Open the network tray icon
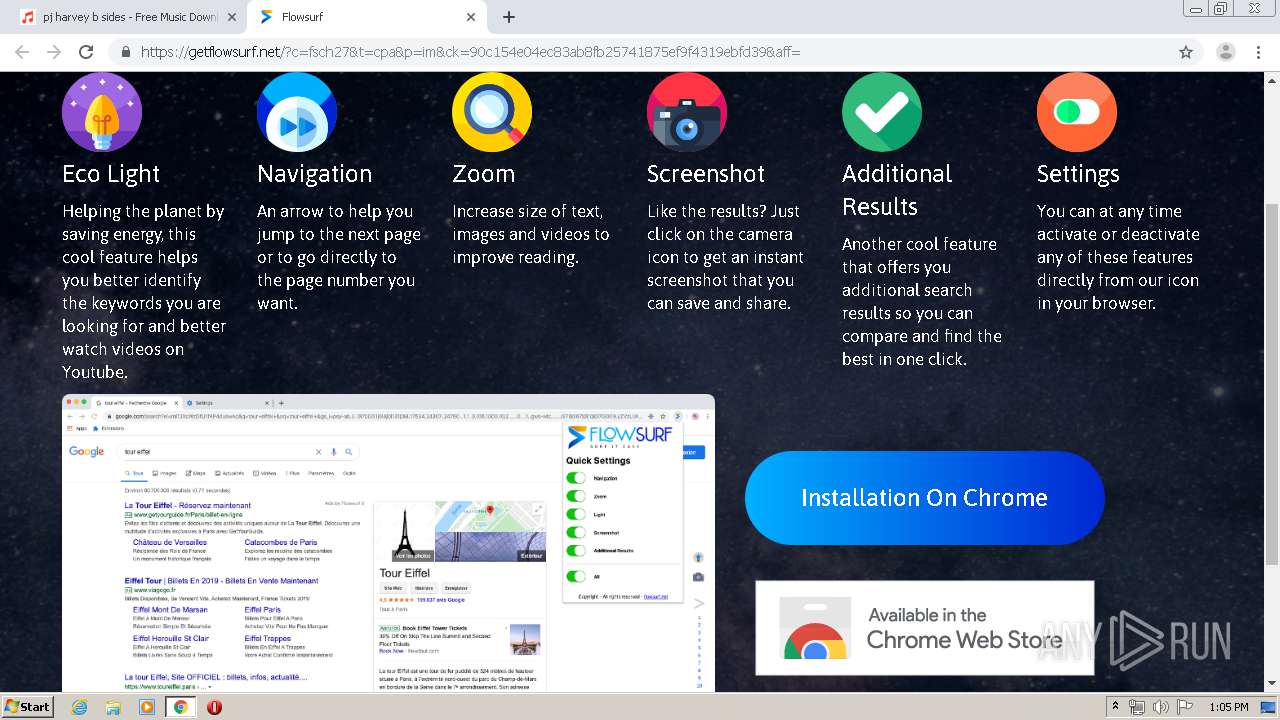Screen dimensions: 1280x720 pos(1137,707)
